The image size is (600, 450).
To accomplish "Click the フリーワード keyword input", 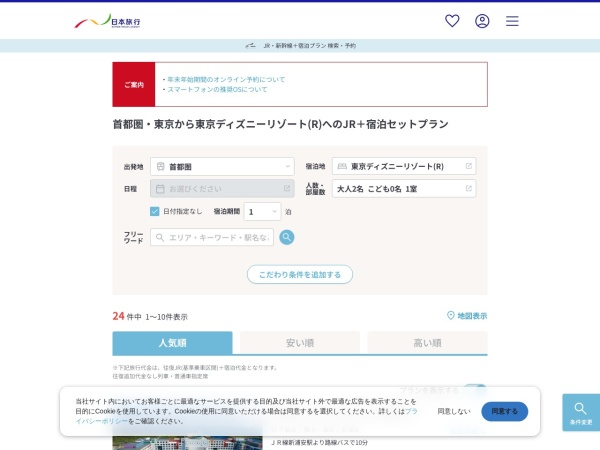I will 212,237.
